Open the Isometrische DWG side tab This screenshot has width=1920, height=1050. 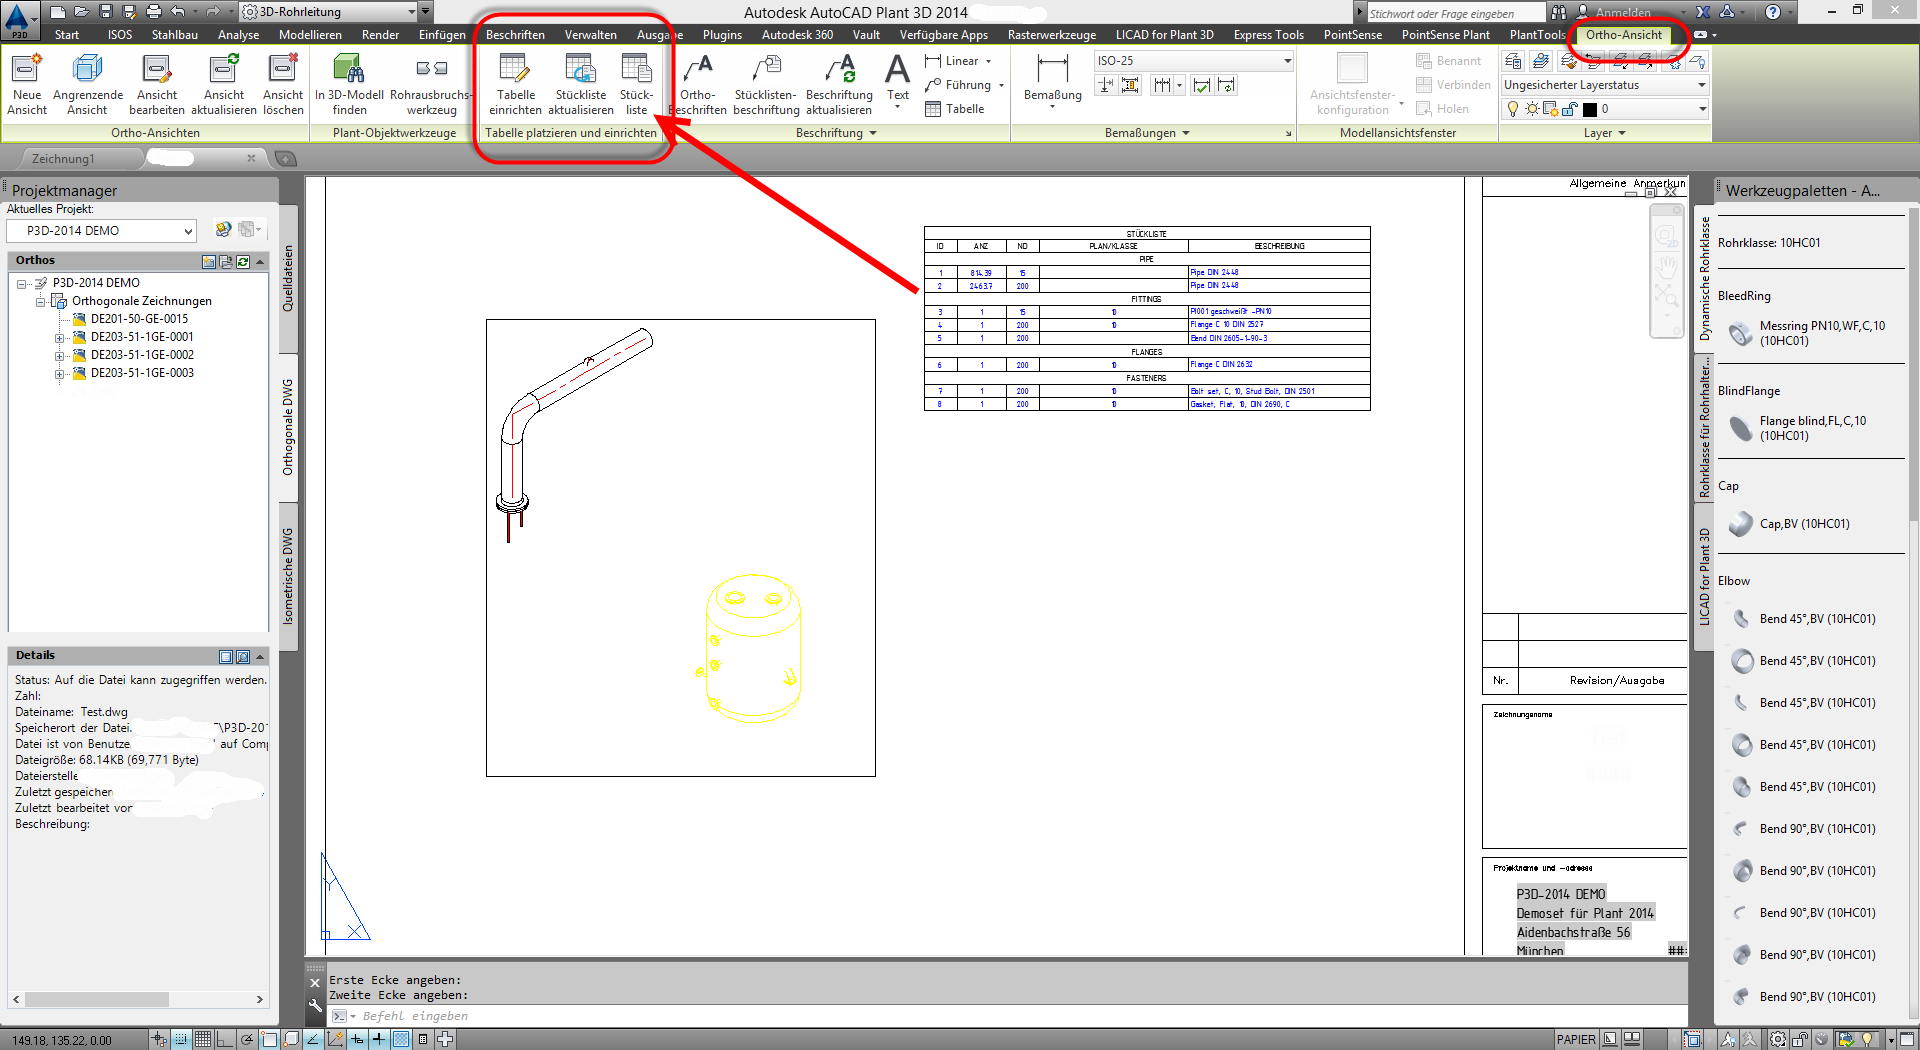(288, 576)
